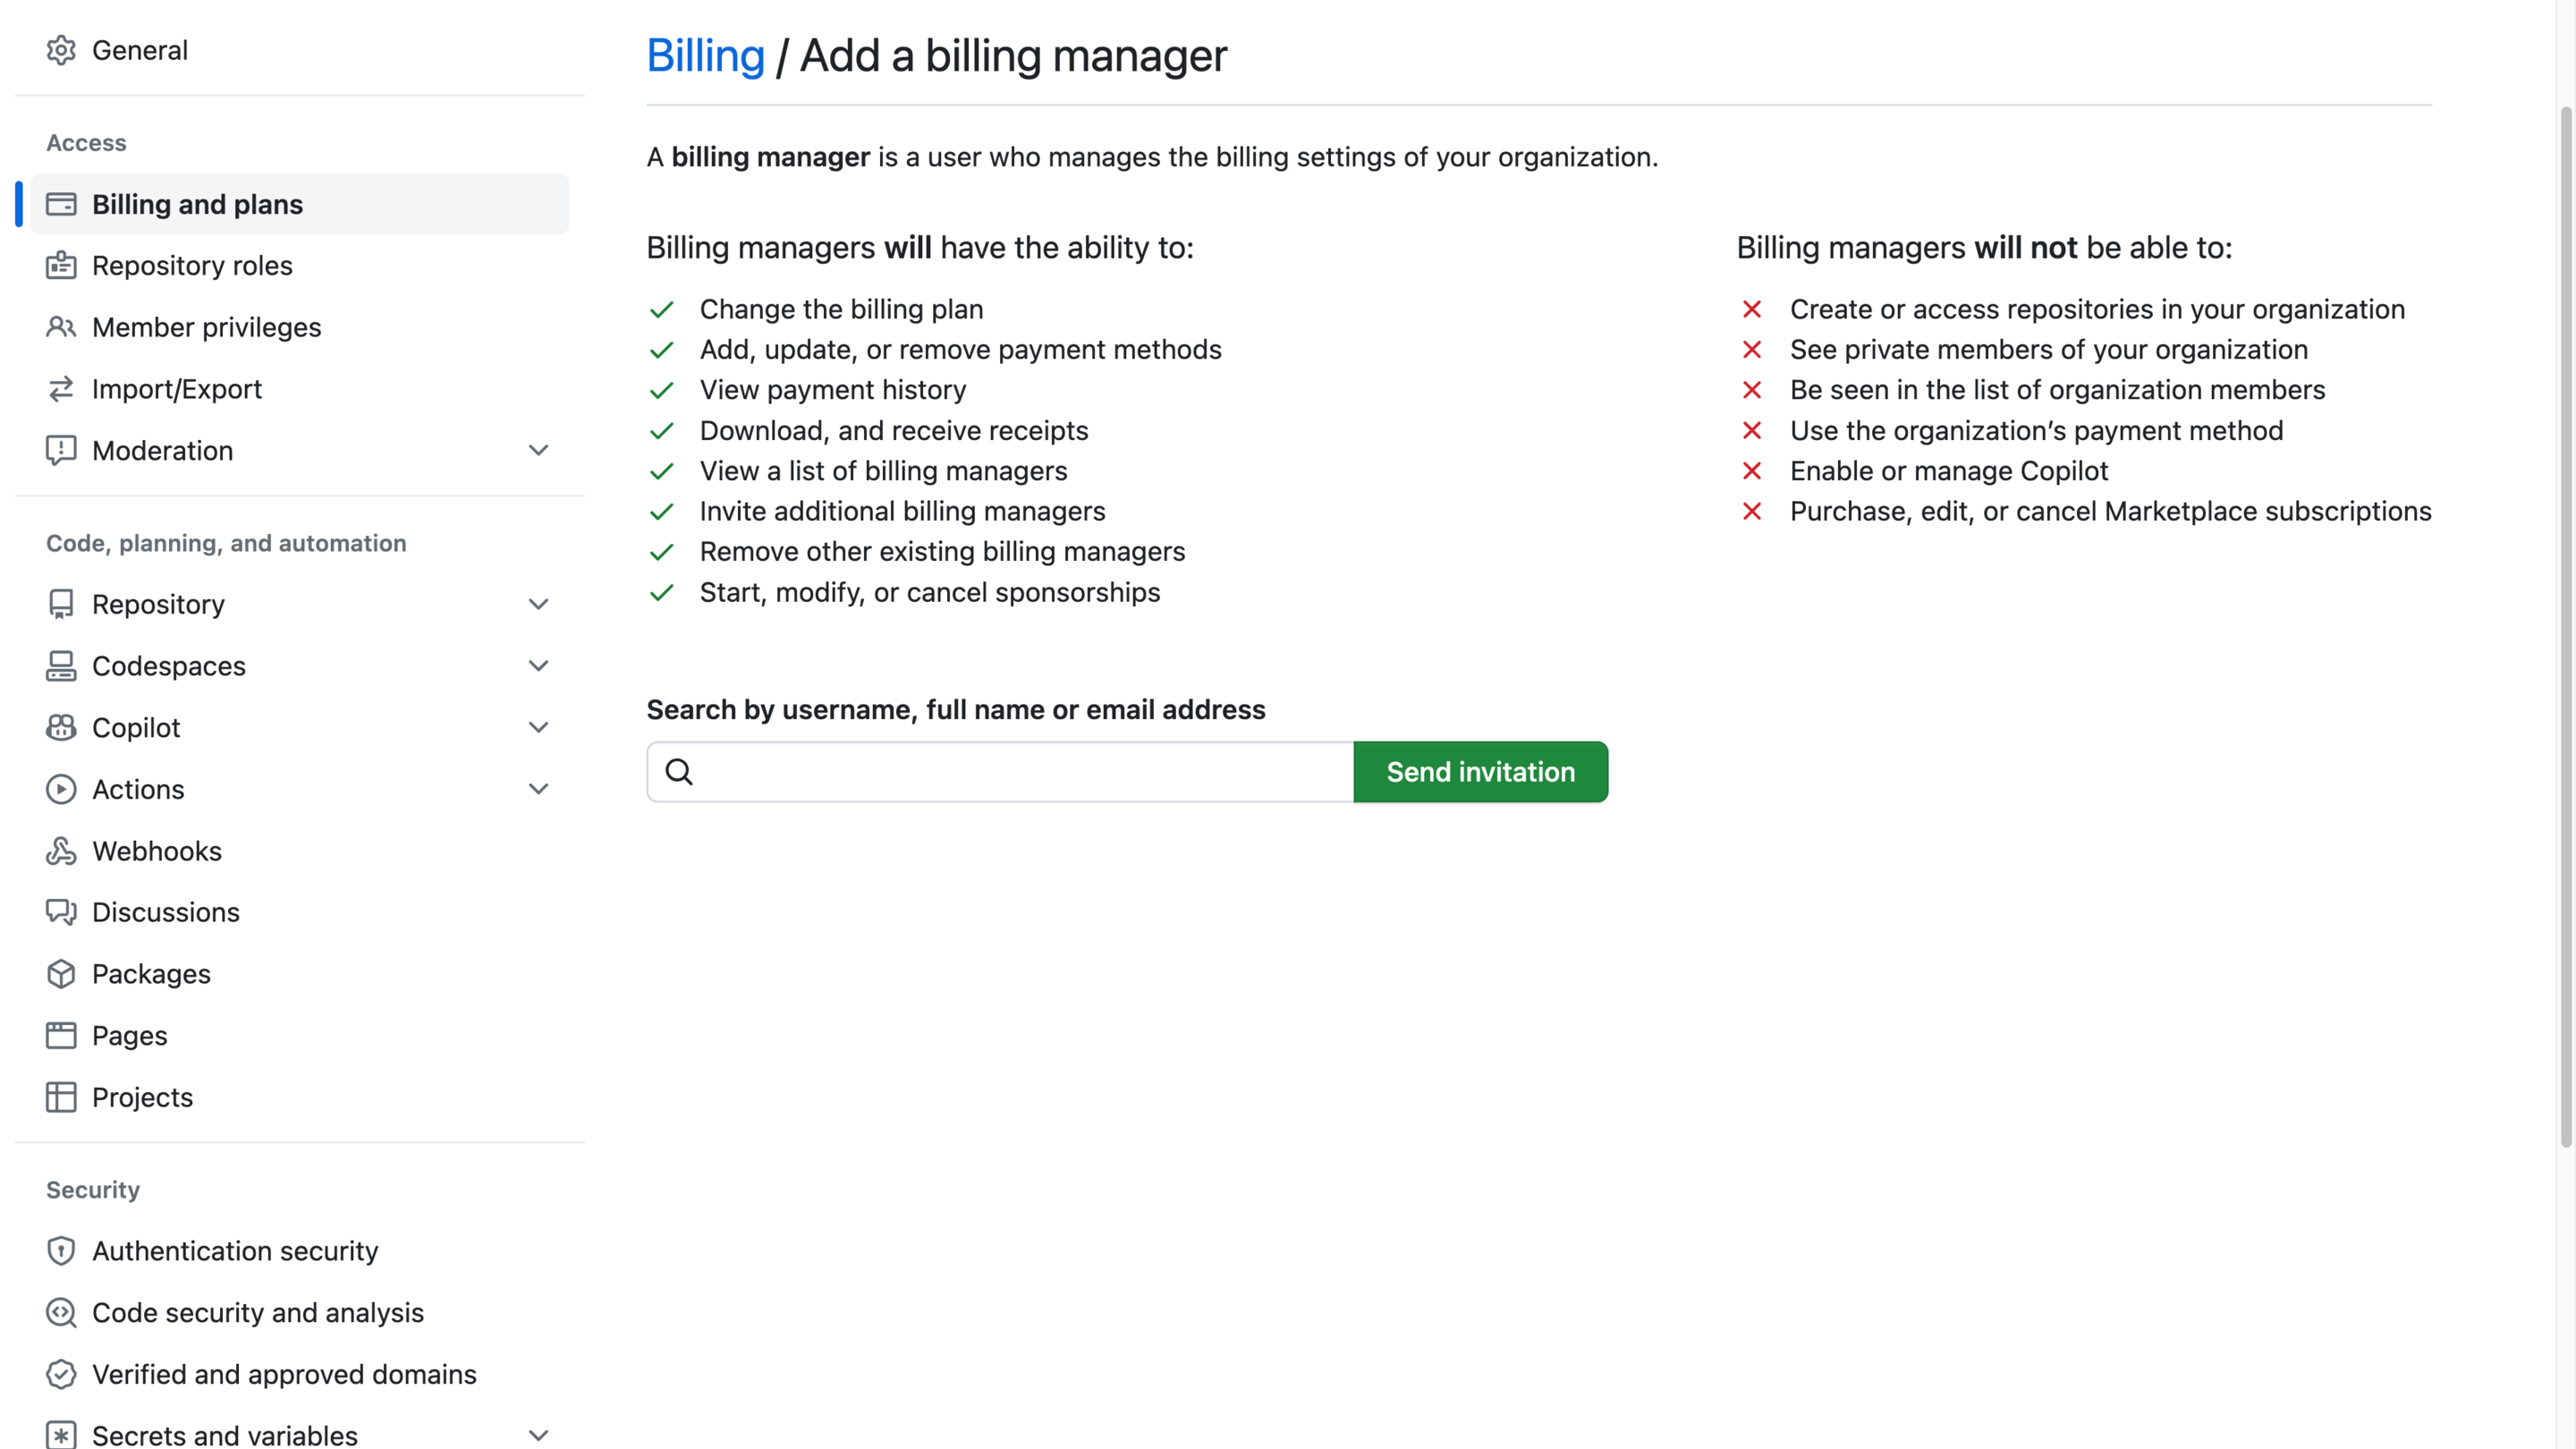Viewport: 2576px width, 1449px height.
Task: Select the General settings gear icon
Action: 61,50
